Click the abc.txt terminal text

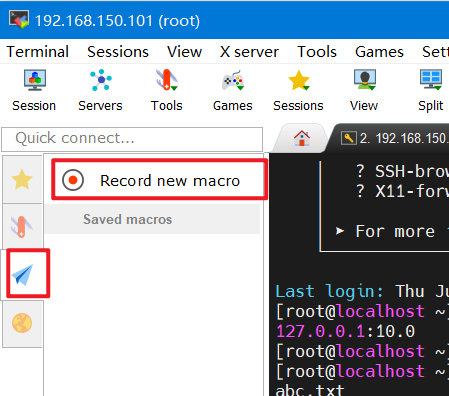click(x=310, y=390)
